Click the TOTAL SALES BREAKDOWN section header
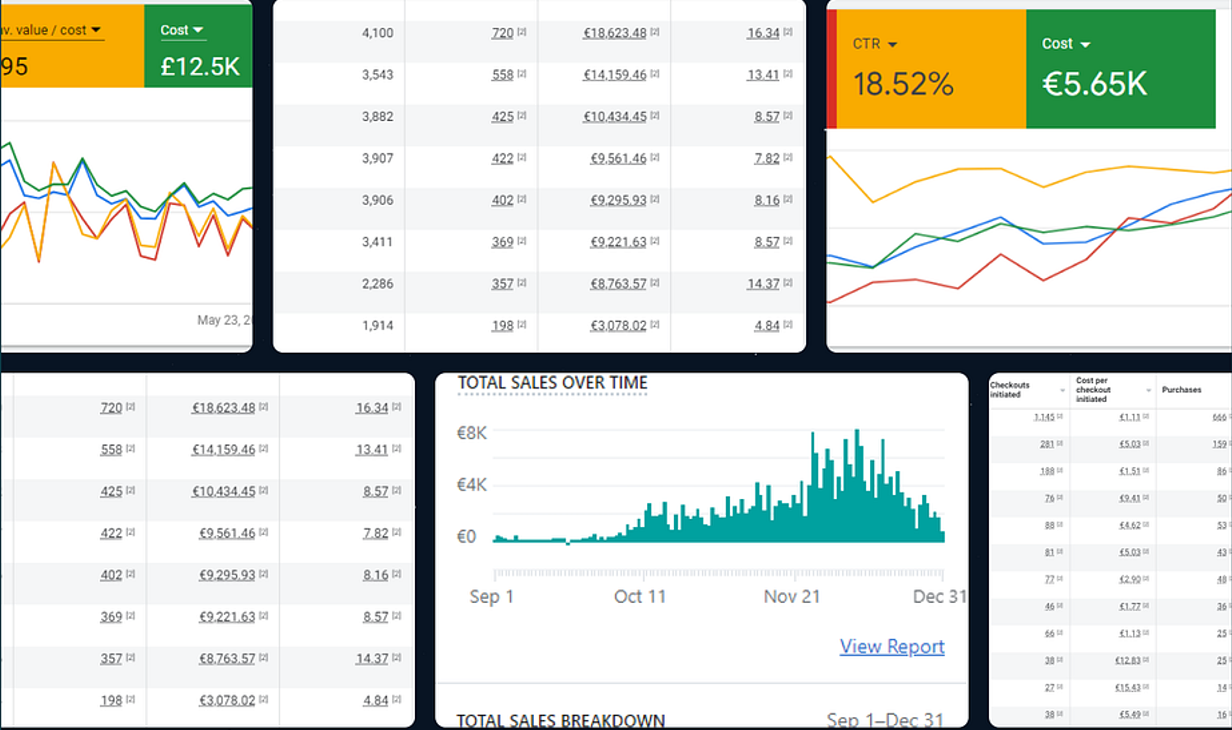The image size is (1232, 730). tap(560, 720)
